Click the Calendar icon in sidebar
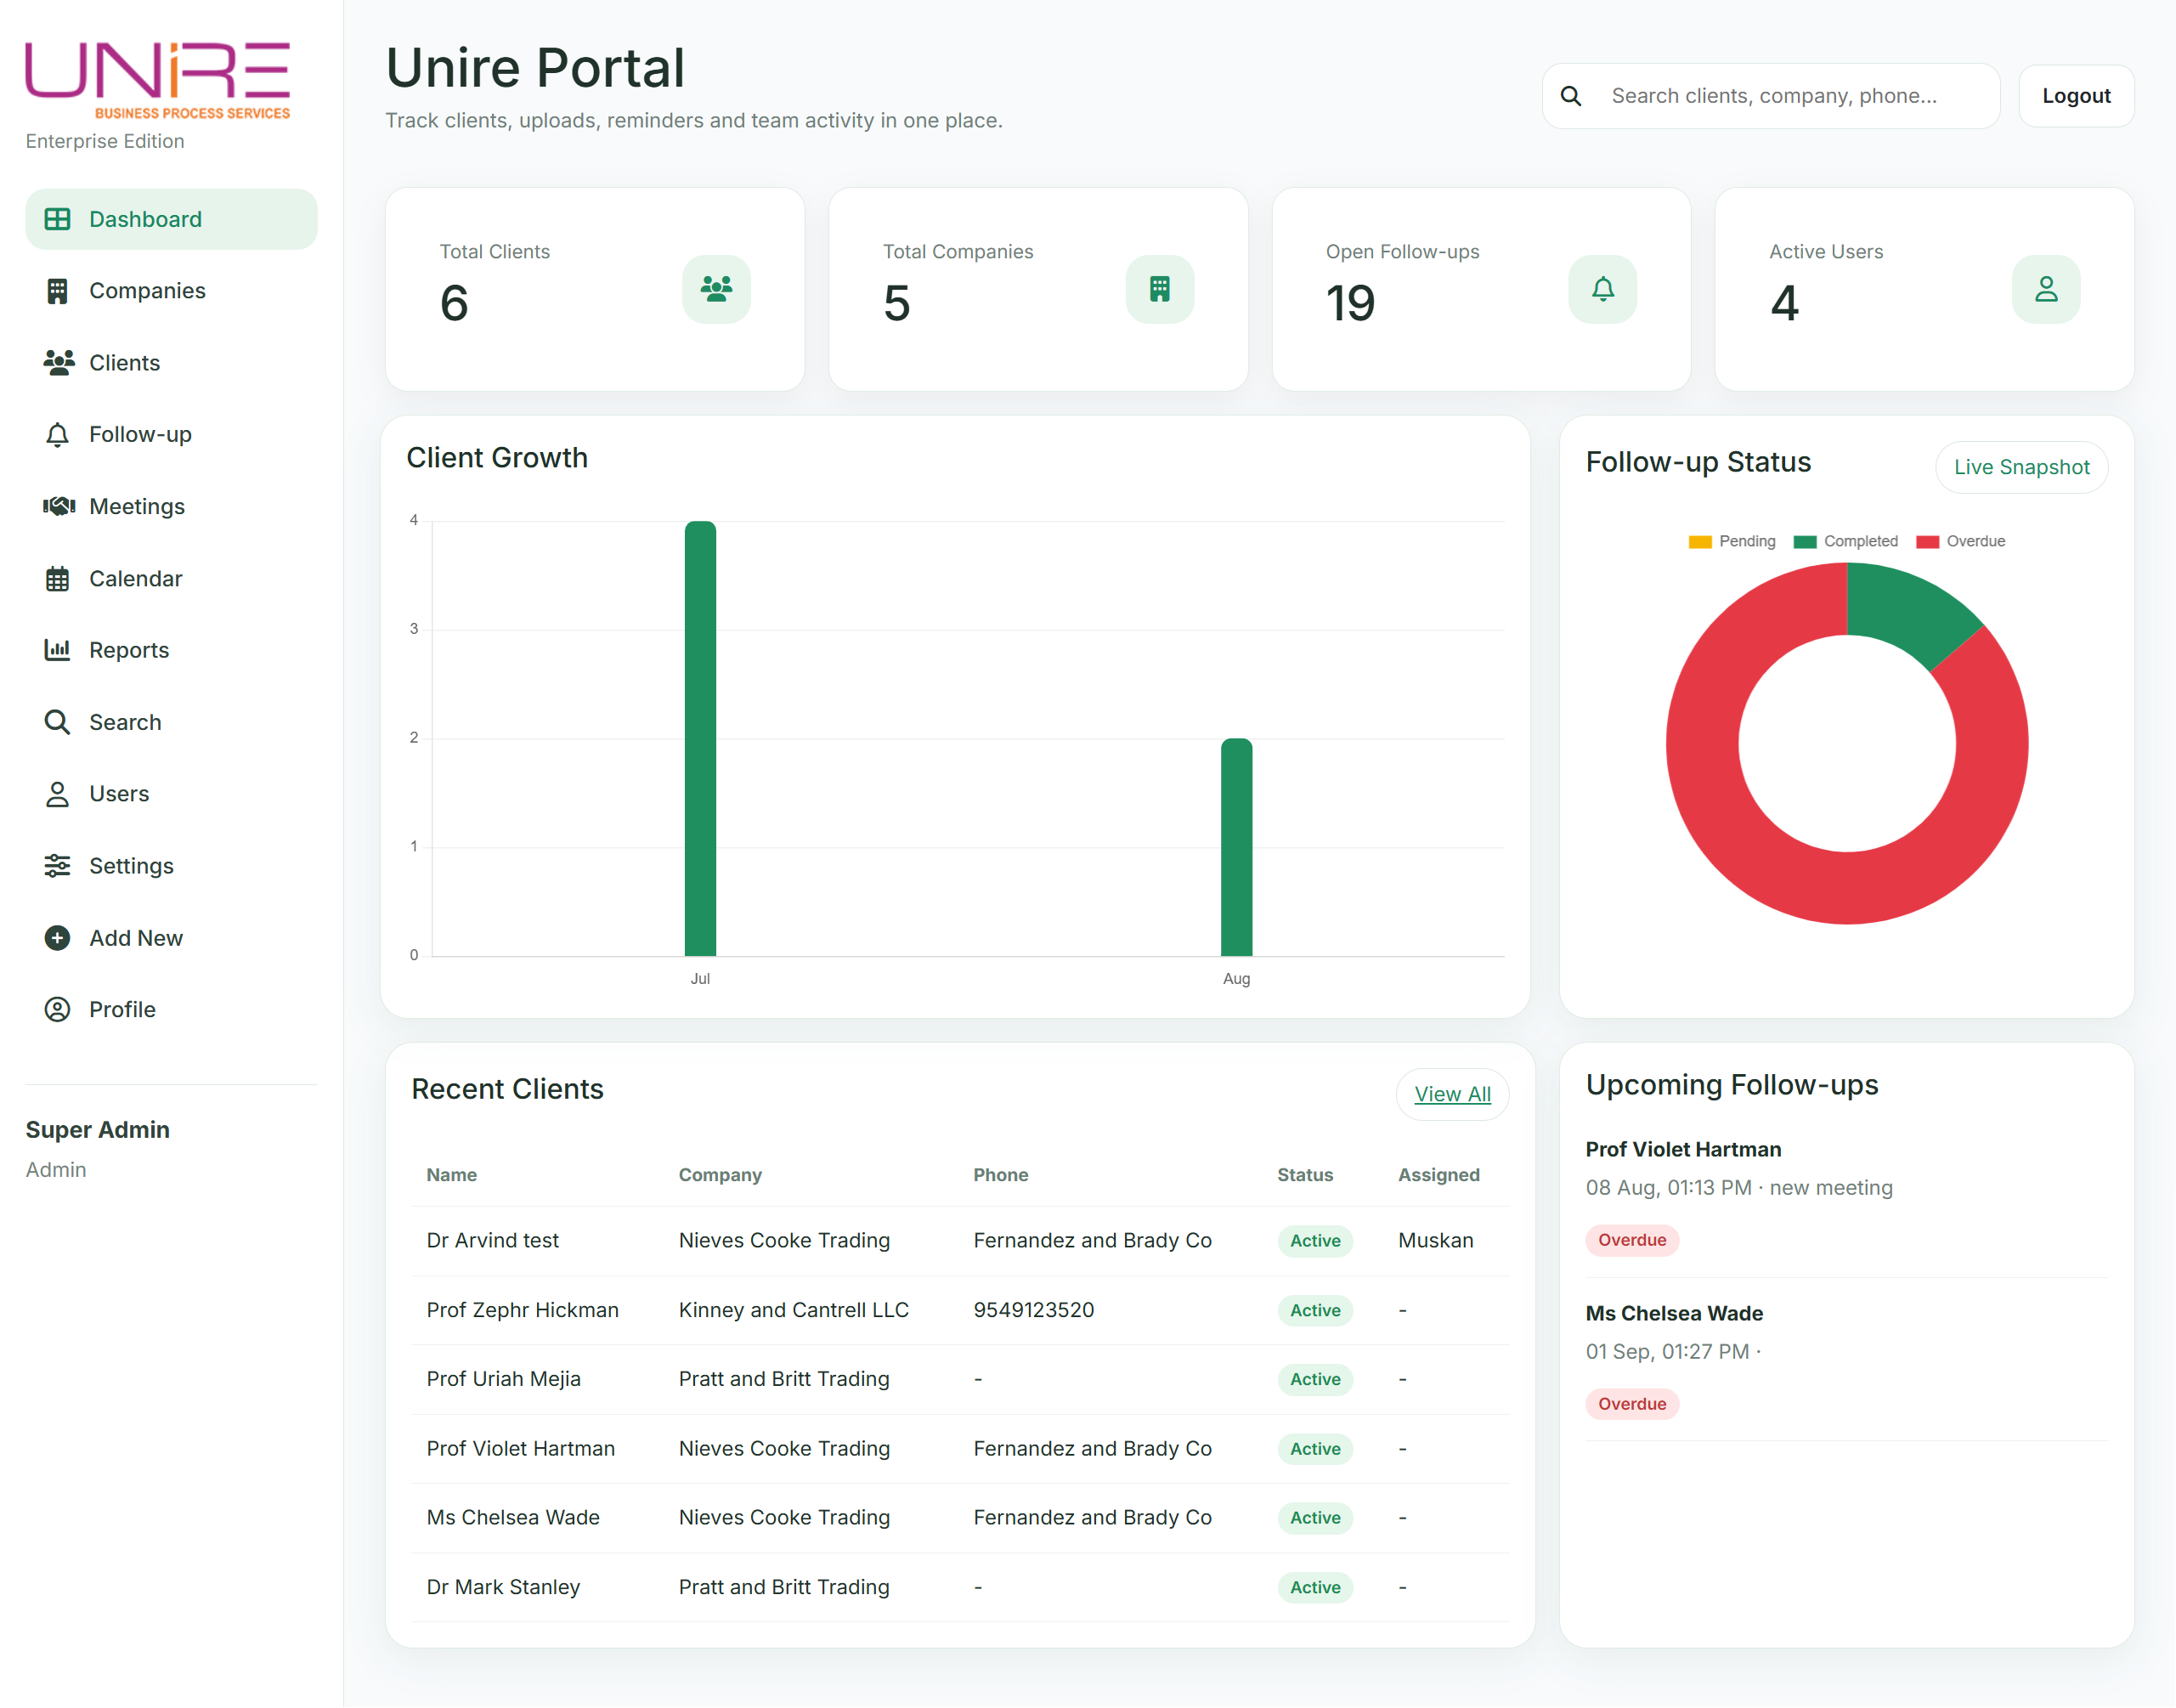Viewport: 2176px width, 1708px height. point(58,579)
